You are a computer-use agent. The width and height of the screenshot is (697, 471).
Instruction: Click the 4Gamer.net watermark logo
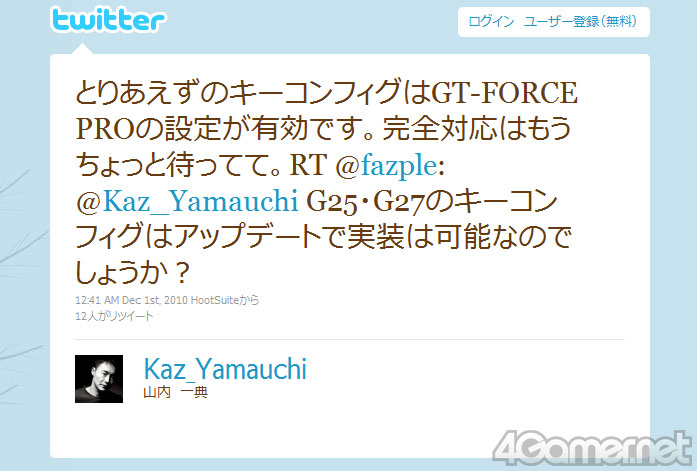click(x=593, y=448)
